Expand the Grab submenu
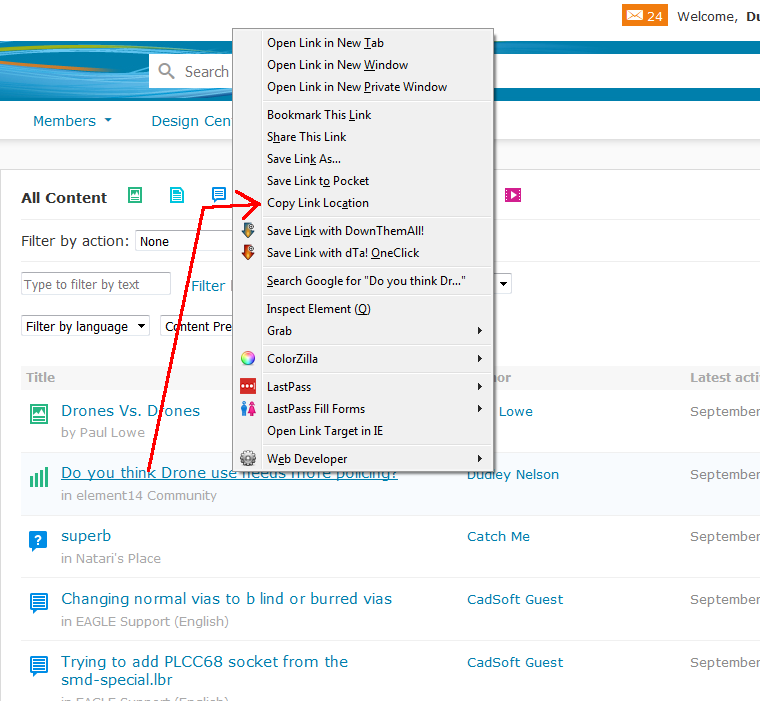 (377, 331)
